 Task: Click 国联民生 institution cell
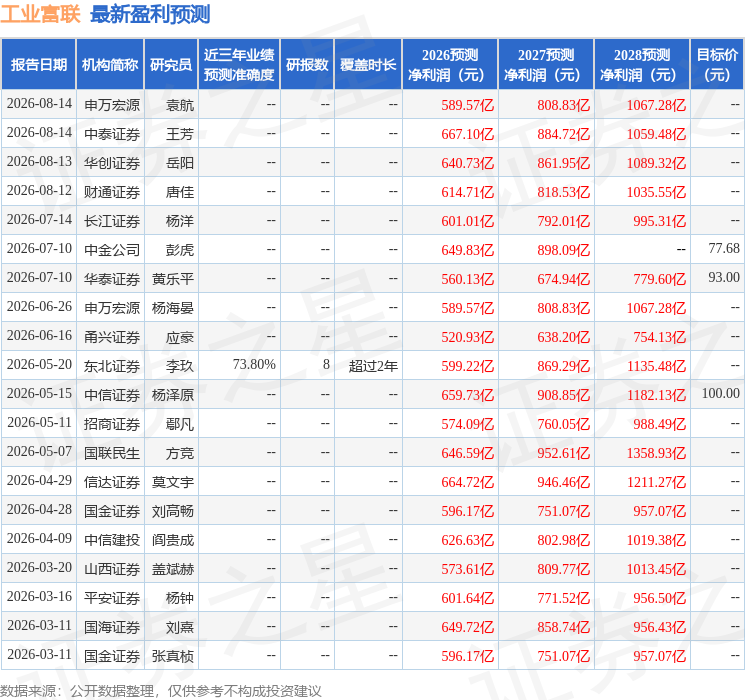coord(112,453)
